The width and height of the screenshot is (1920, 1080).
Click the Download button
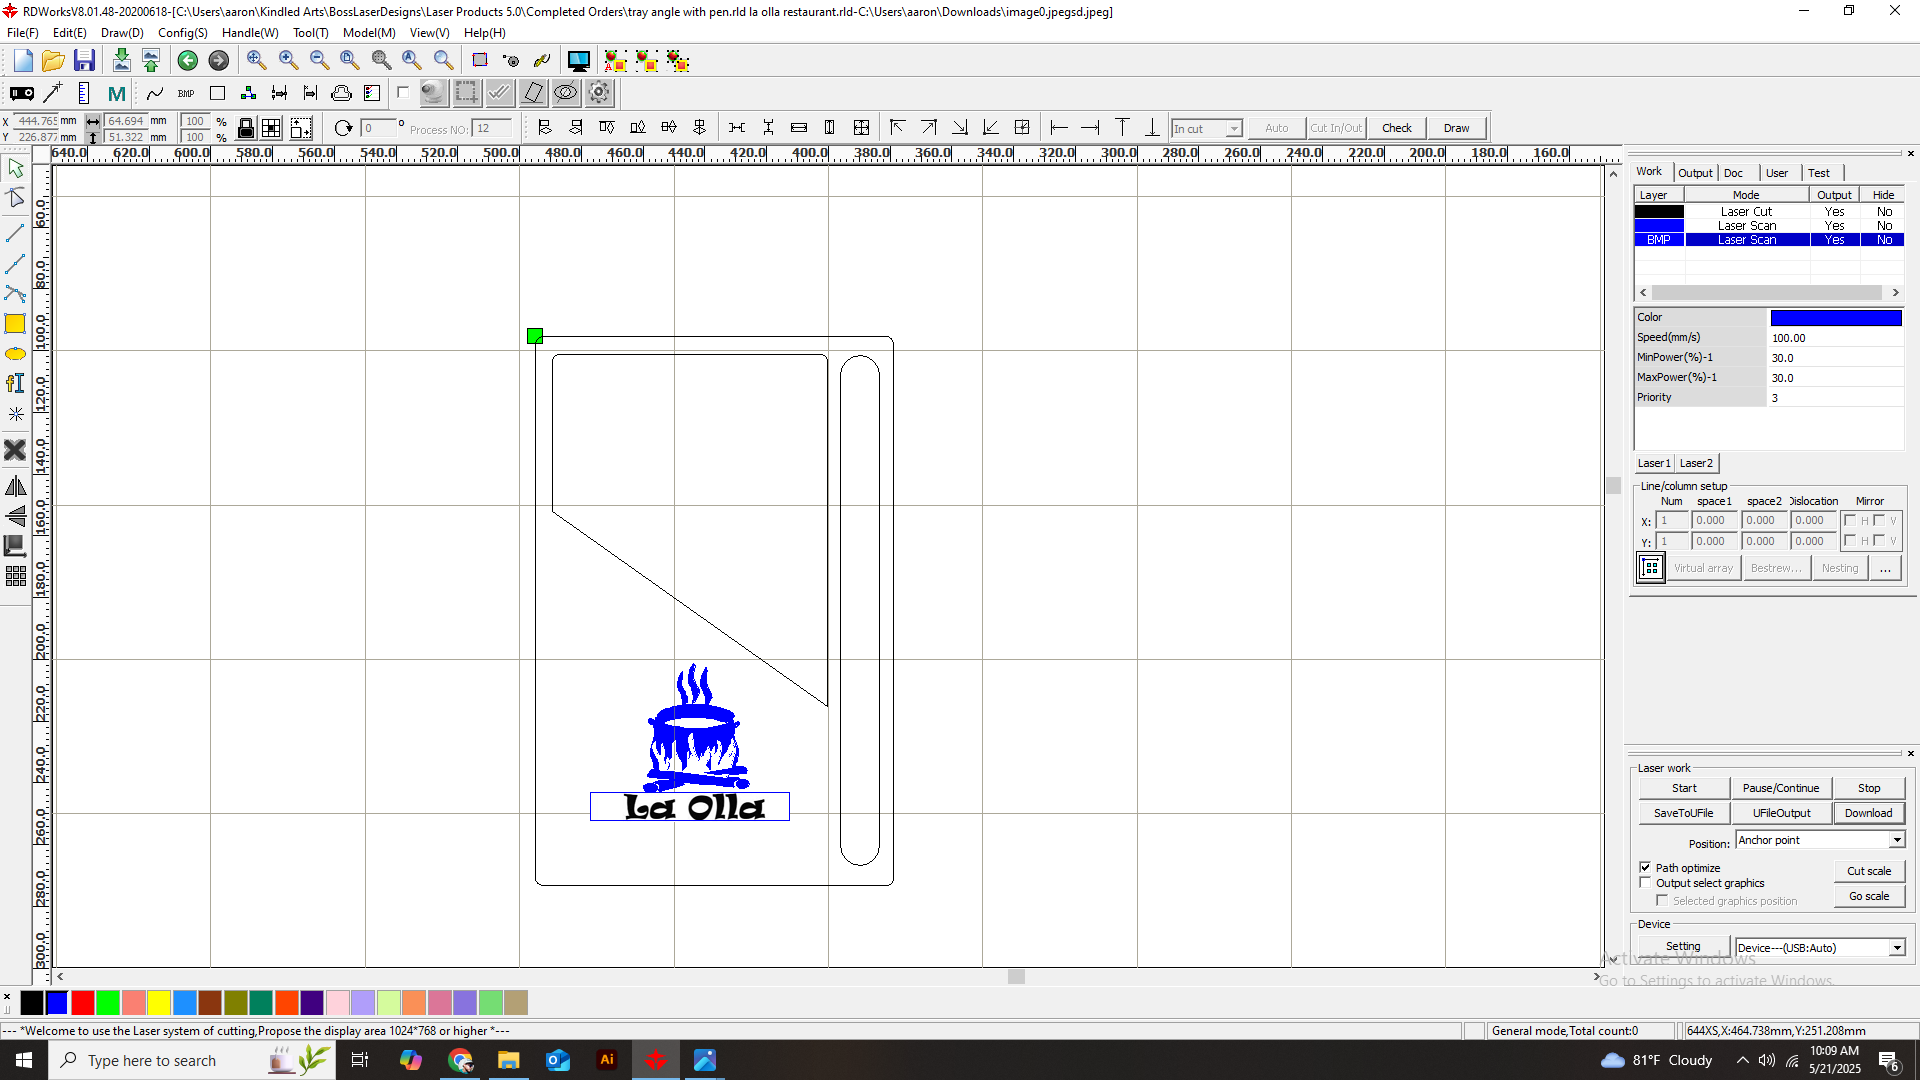click(x=1868, y=813)
